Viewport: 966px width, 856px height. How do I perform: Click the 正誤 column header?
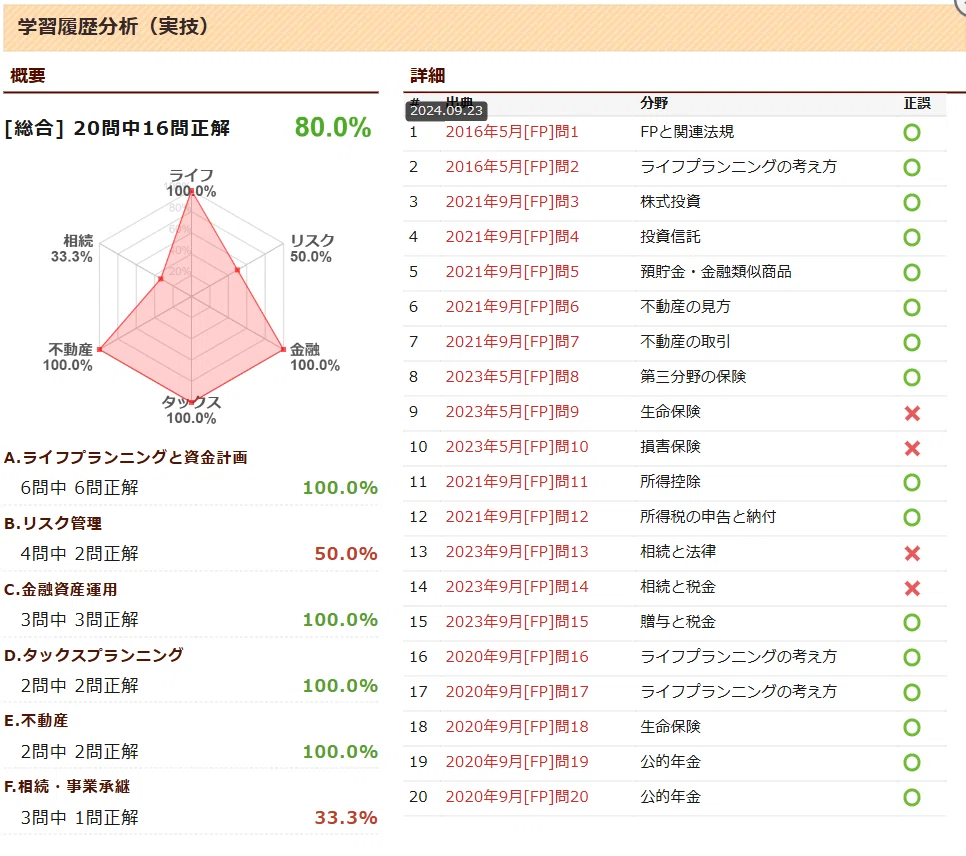(917, 103)
